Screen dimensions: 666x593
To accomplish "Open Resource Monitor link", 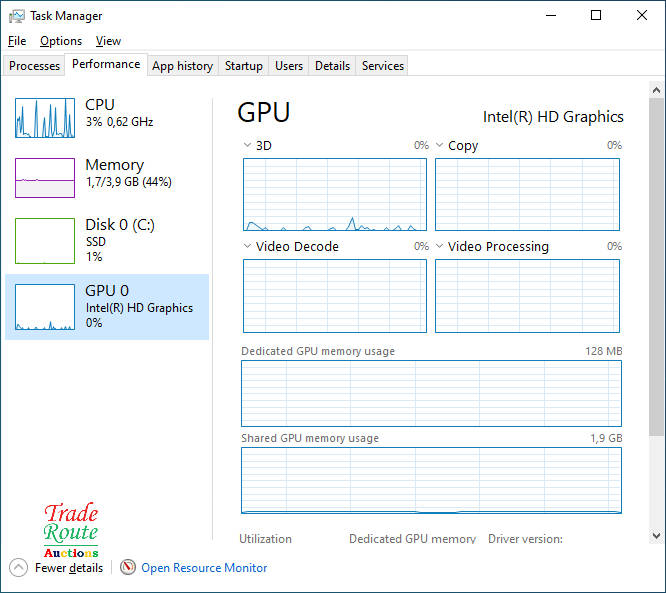I will point(204,568).
